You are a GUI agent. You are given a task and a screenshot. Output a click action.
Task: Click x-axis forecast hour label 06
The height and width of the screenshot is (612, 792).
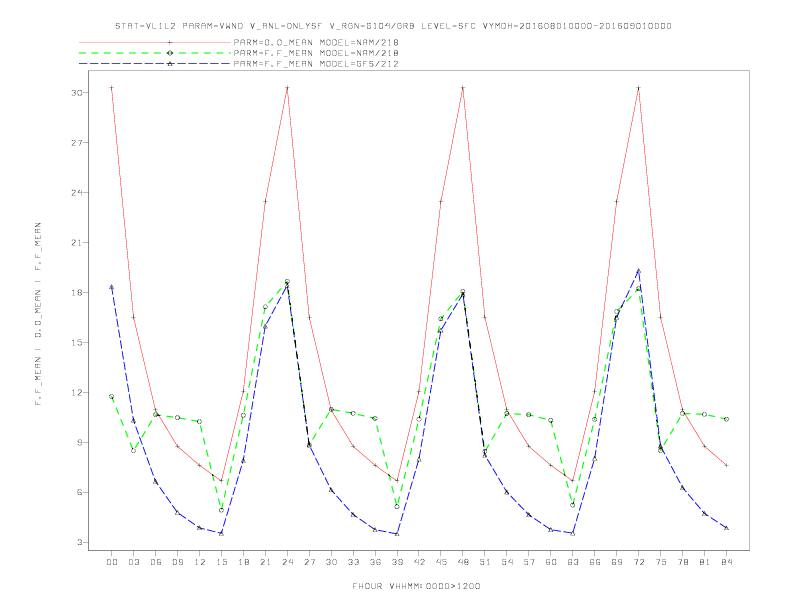(156, 562)
